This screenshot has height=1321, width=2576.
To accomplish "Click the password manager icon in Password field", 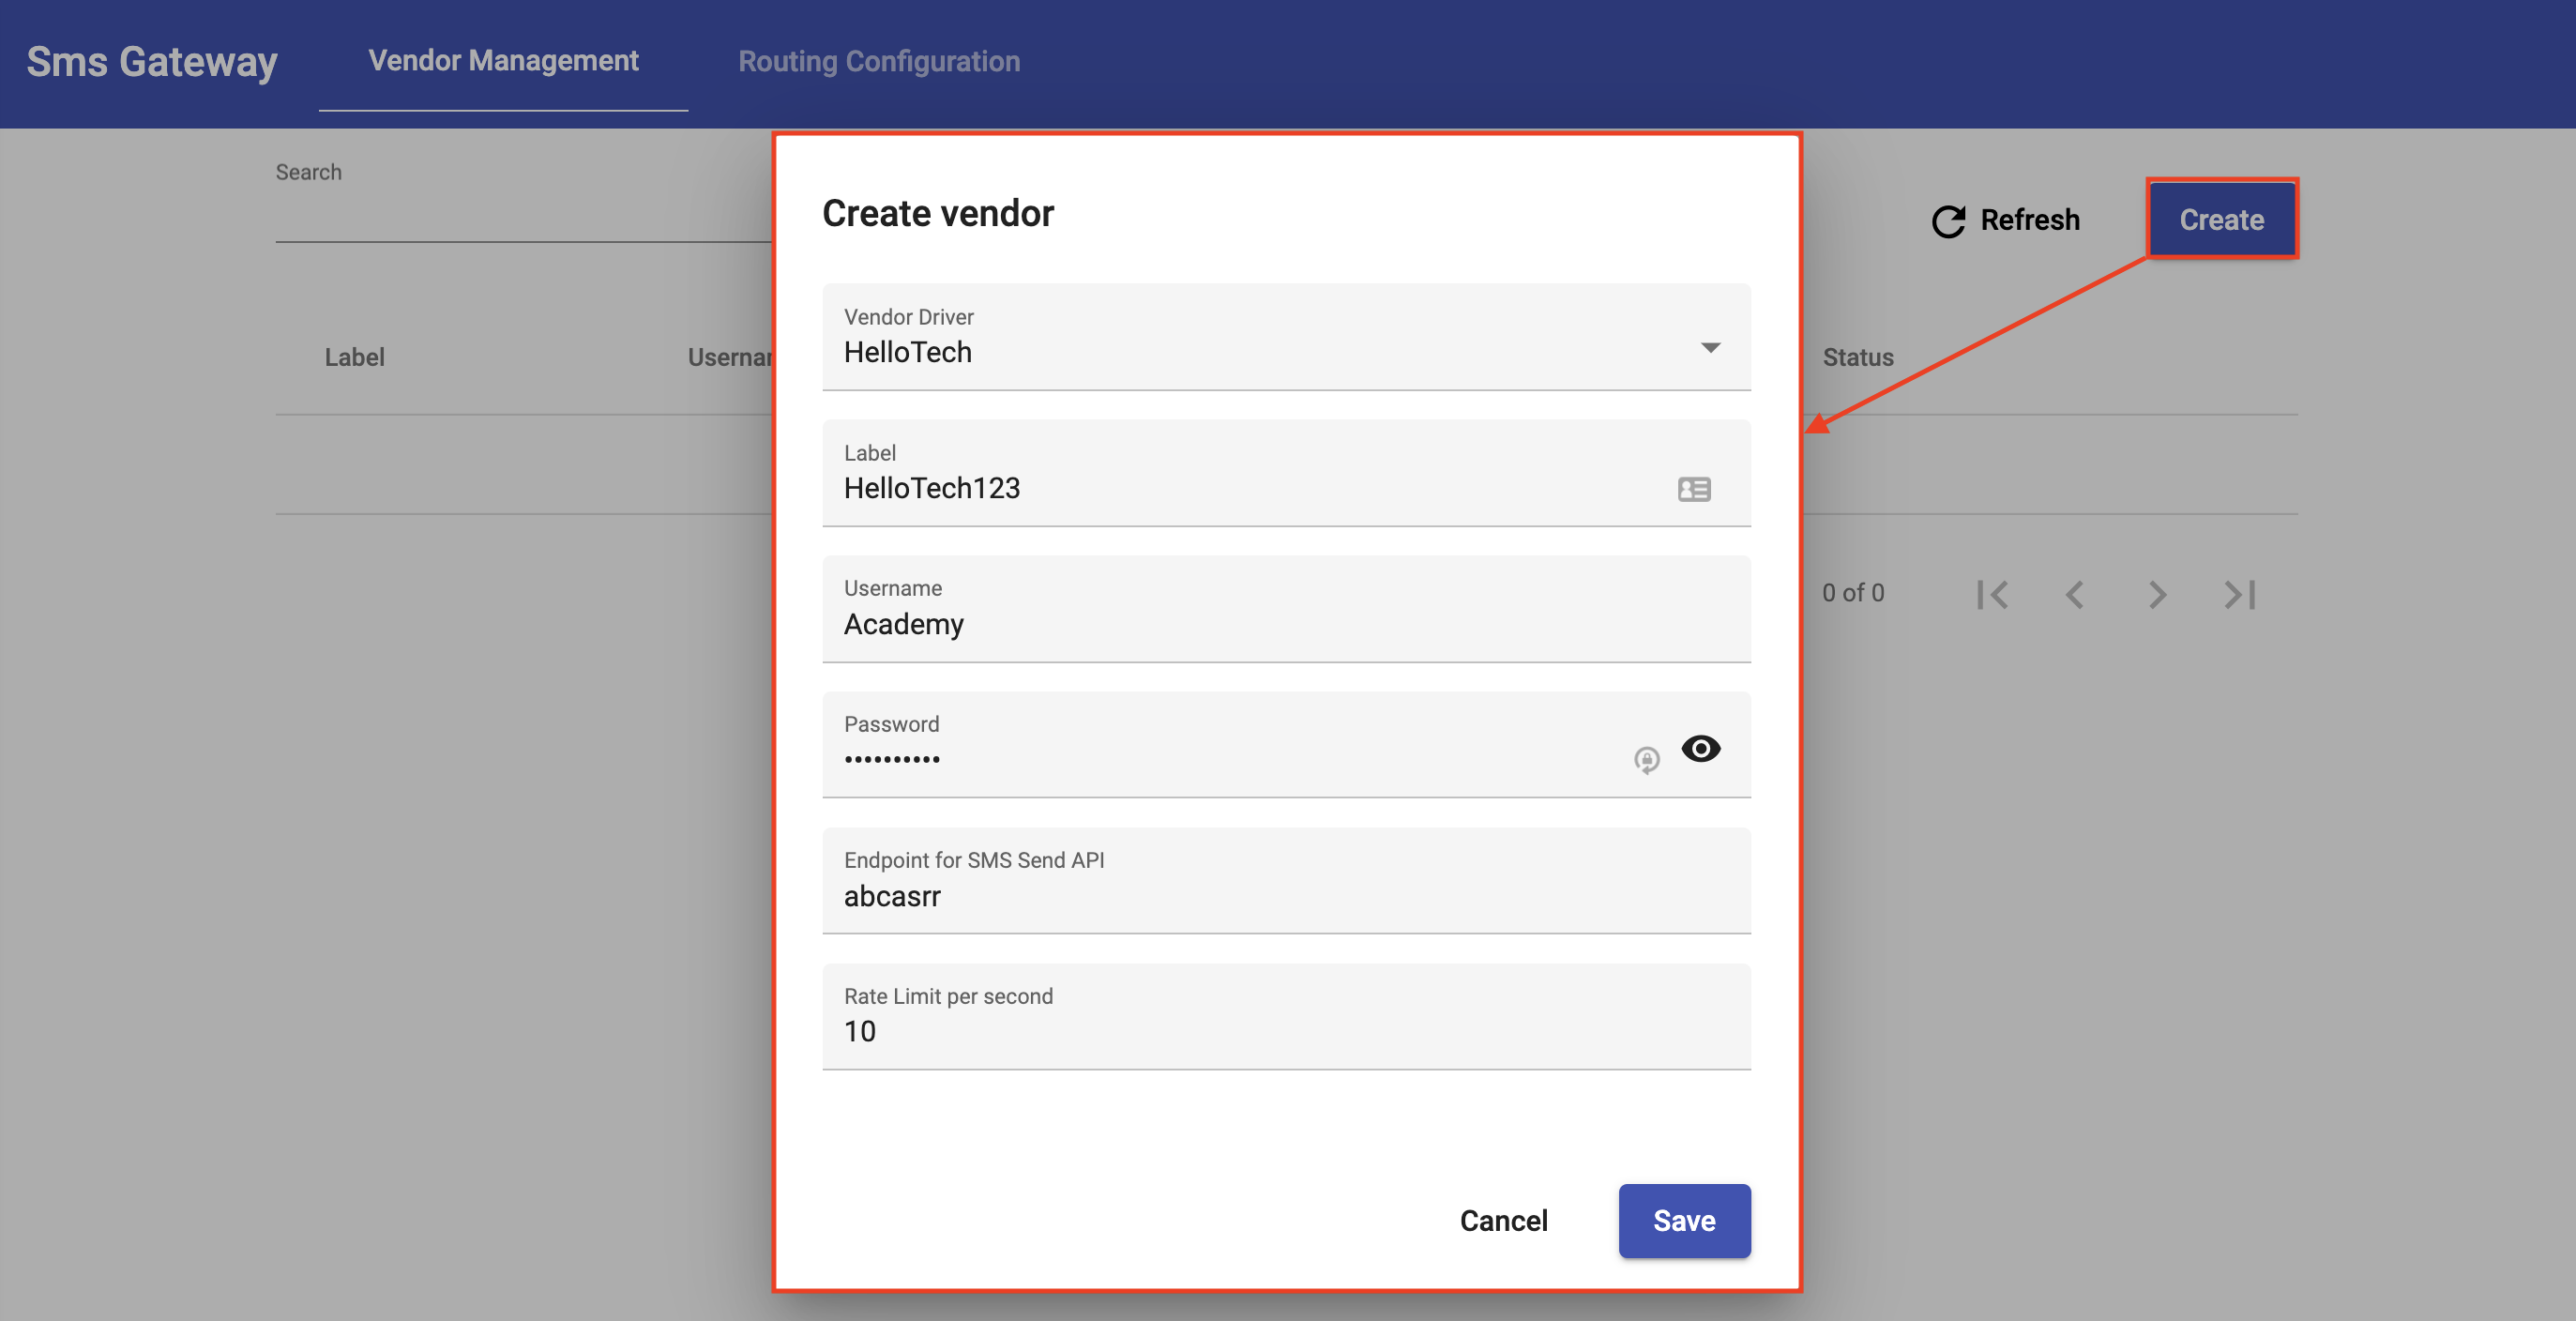I will [x=1646, y=760].
